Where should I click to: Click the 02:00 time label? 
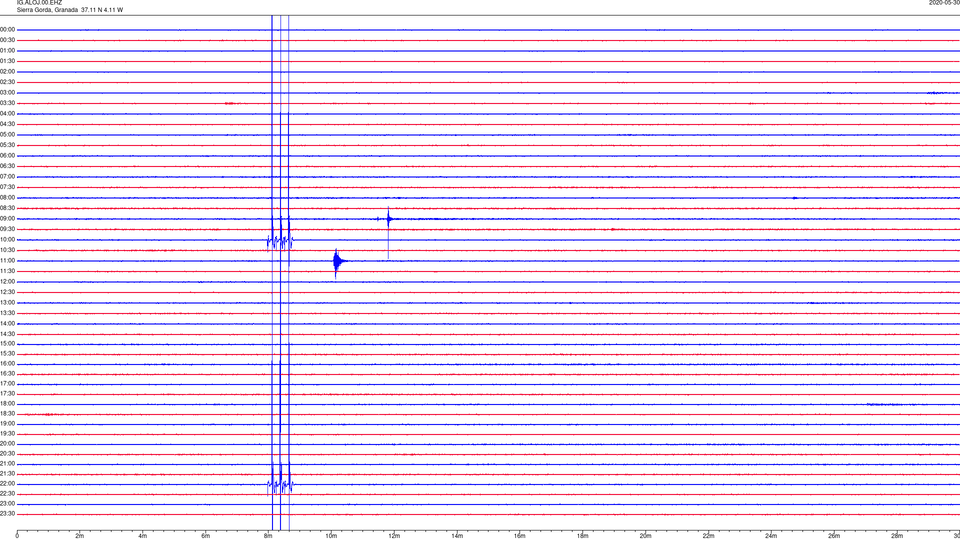[x=8, y=72]
